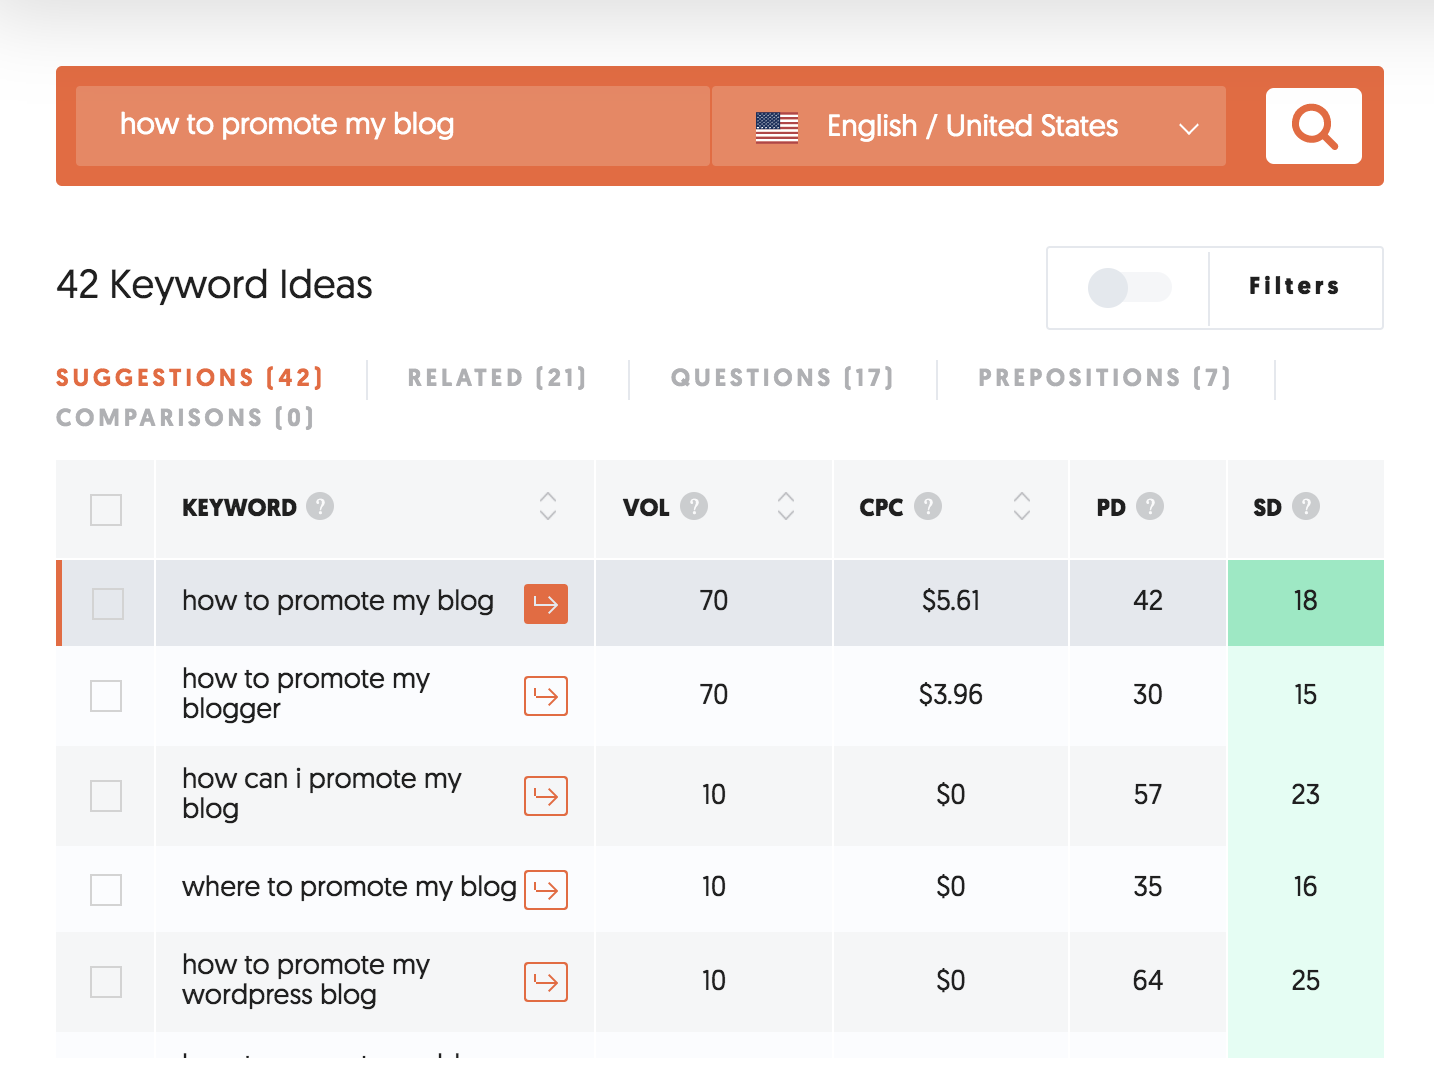Click the orange search magnifier button

(1313, 126)
